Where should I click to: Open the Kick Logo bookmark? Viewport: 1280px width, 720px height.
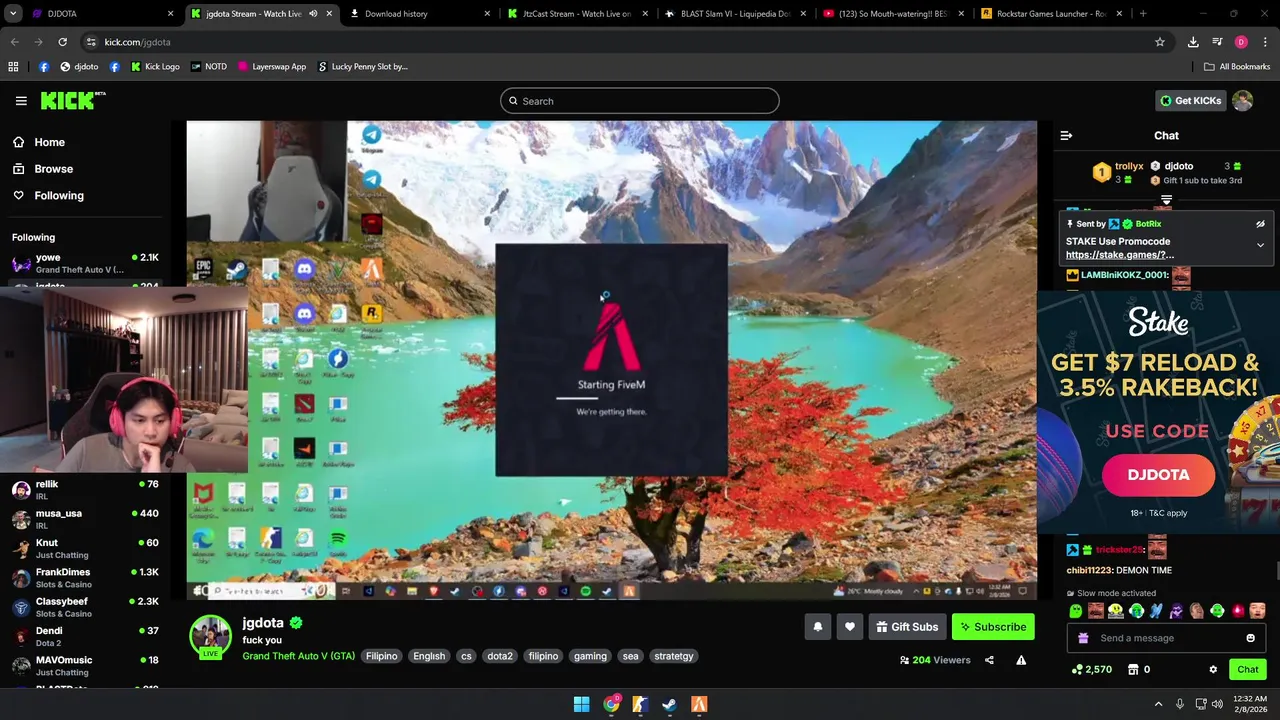[154, 67]
